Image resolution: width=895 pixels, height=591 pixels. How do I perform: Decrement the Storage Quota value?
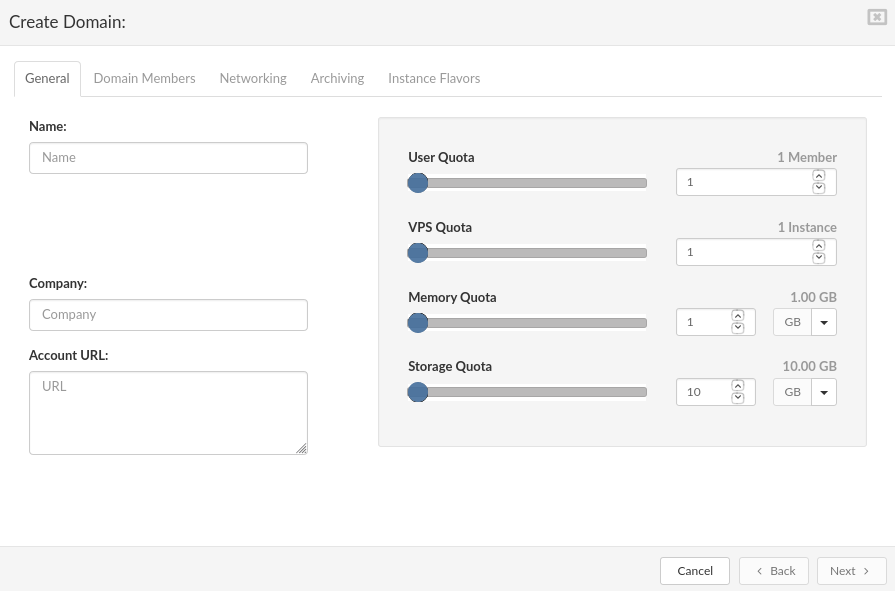pyautogui.click(x=738, y=397)
